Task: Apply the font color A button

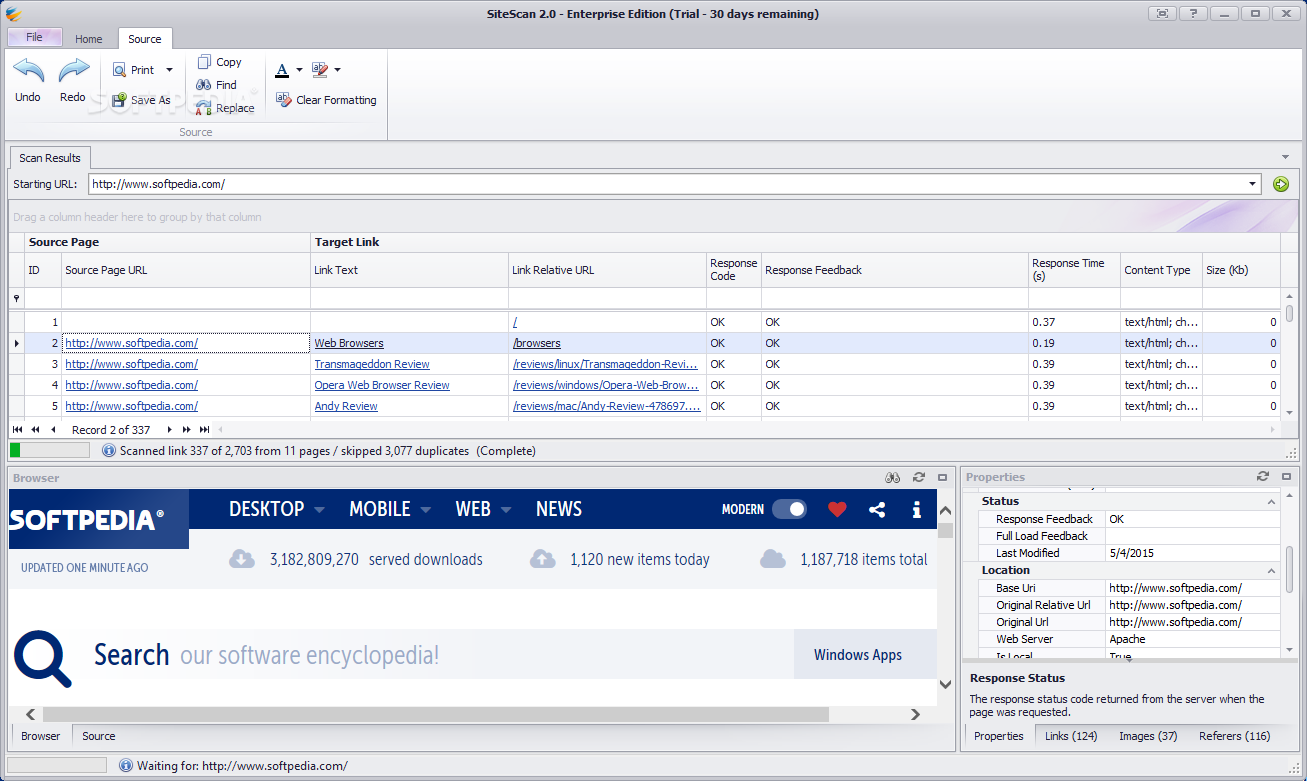Action: tap(282, 70)
